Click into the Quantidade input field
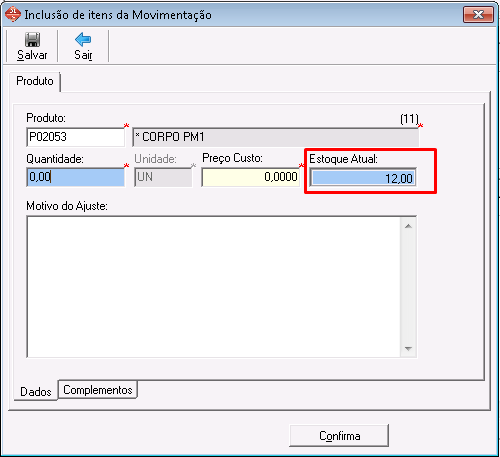 (x=76, y=177)
